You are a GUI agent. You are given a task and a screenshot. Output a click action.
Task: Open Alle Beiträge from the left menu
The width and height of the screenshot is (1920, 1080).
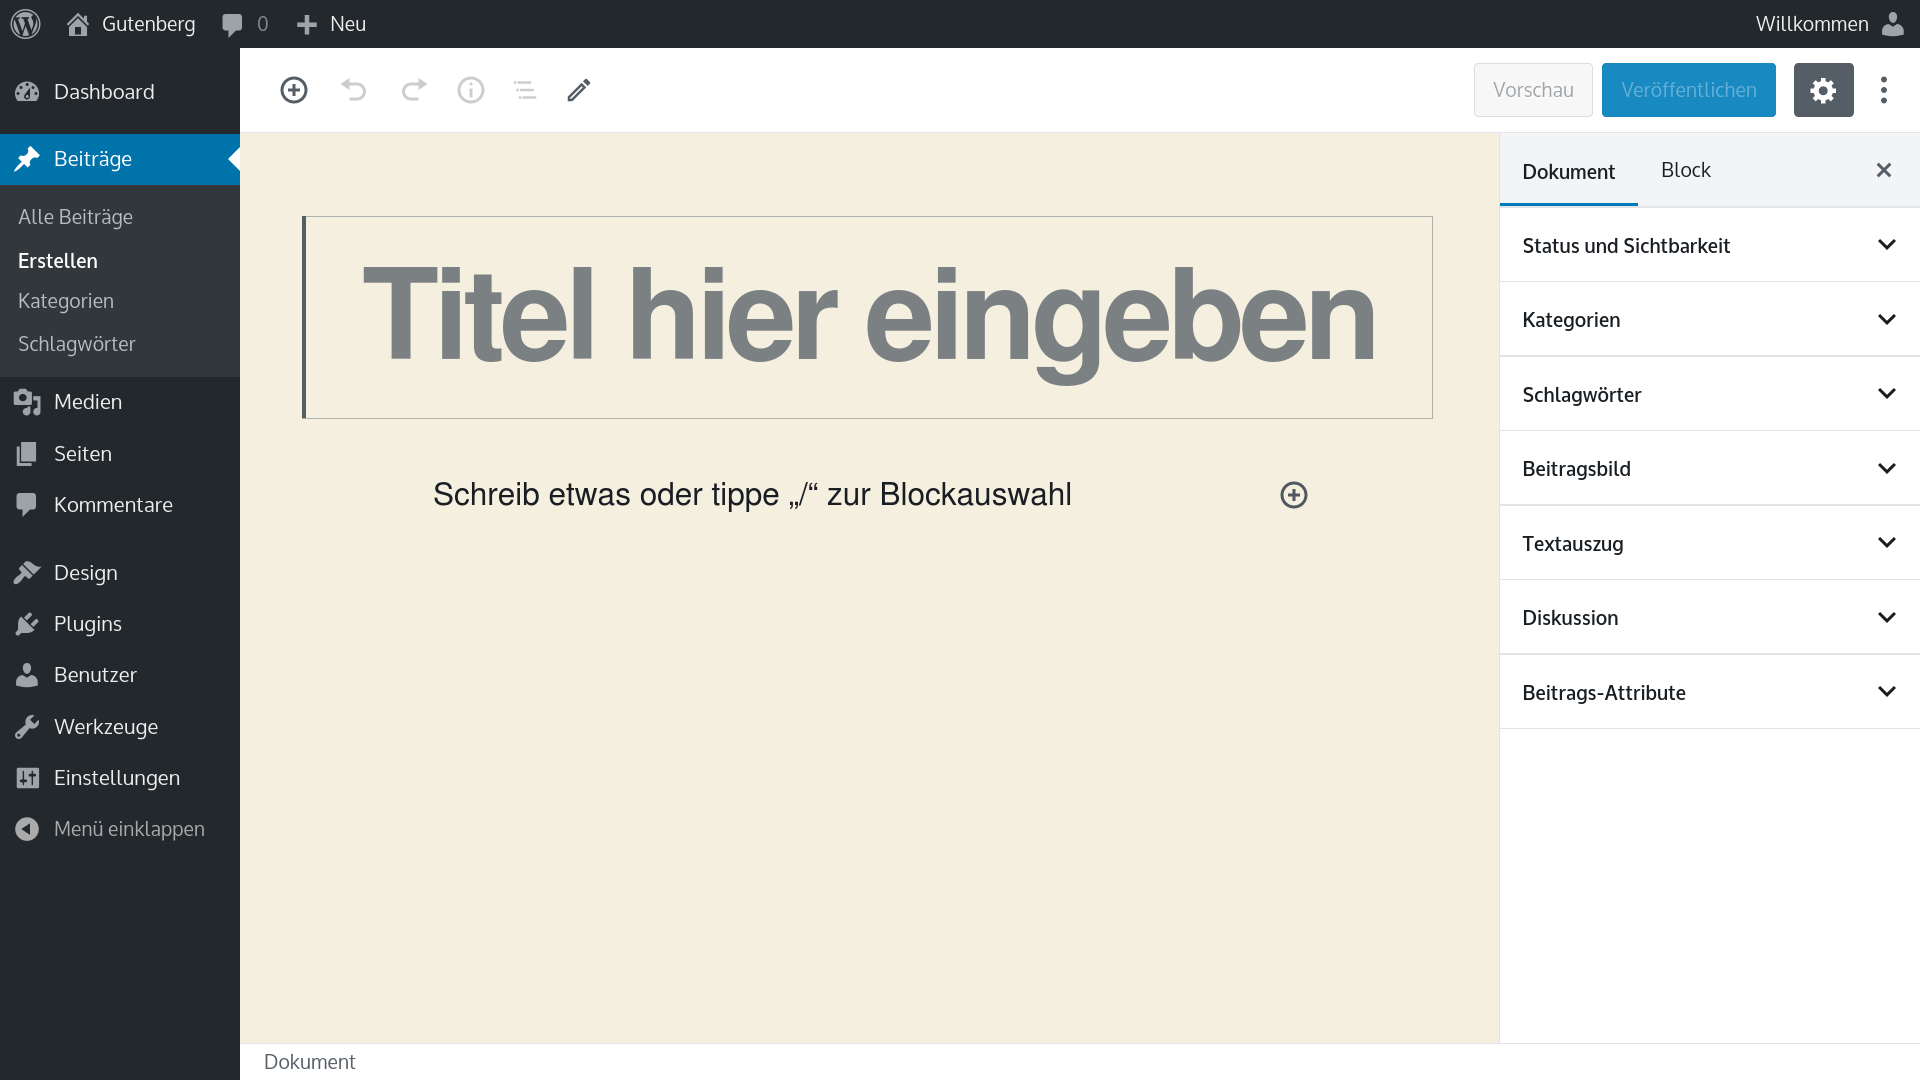75,216
